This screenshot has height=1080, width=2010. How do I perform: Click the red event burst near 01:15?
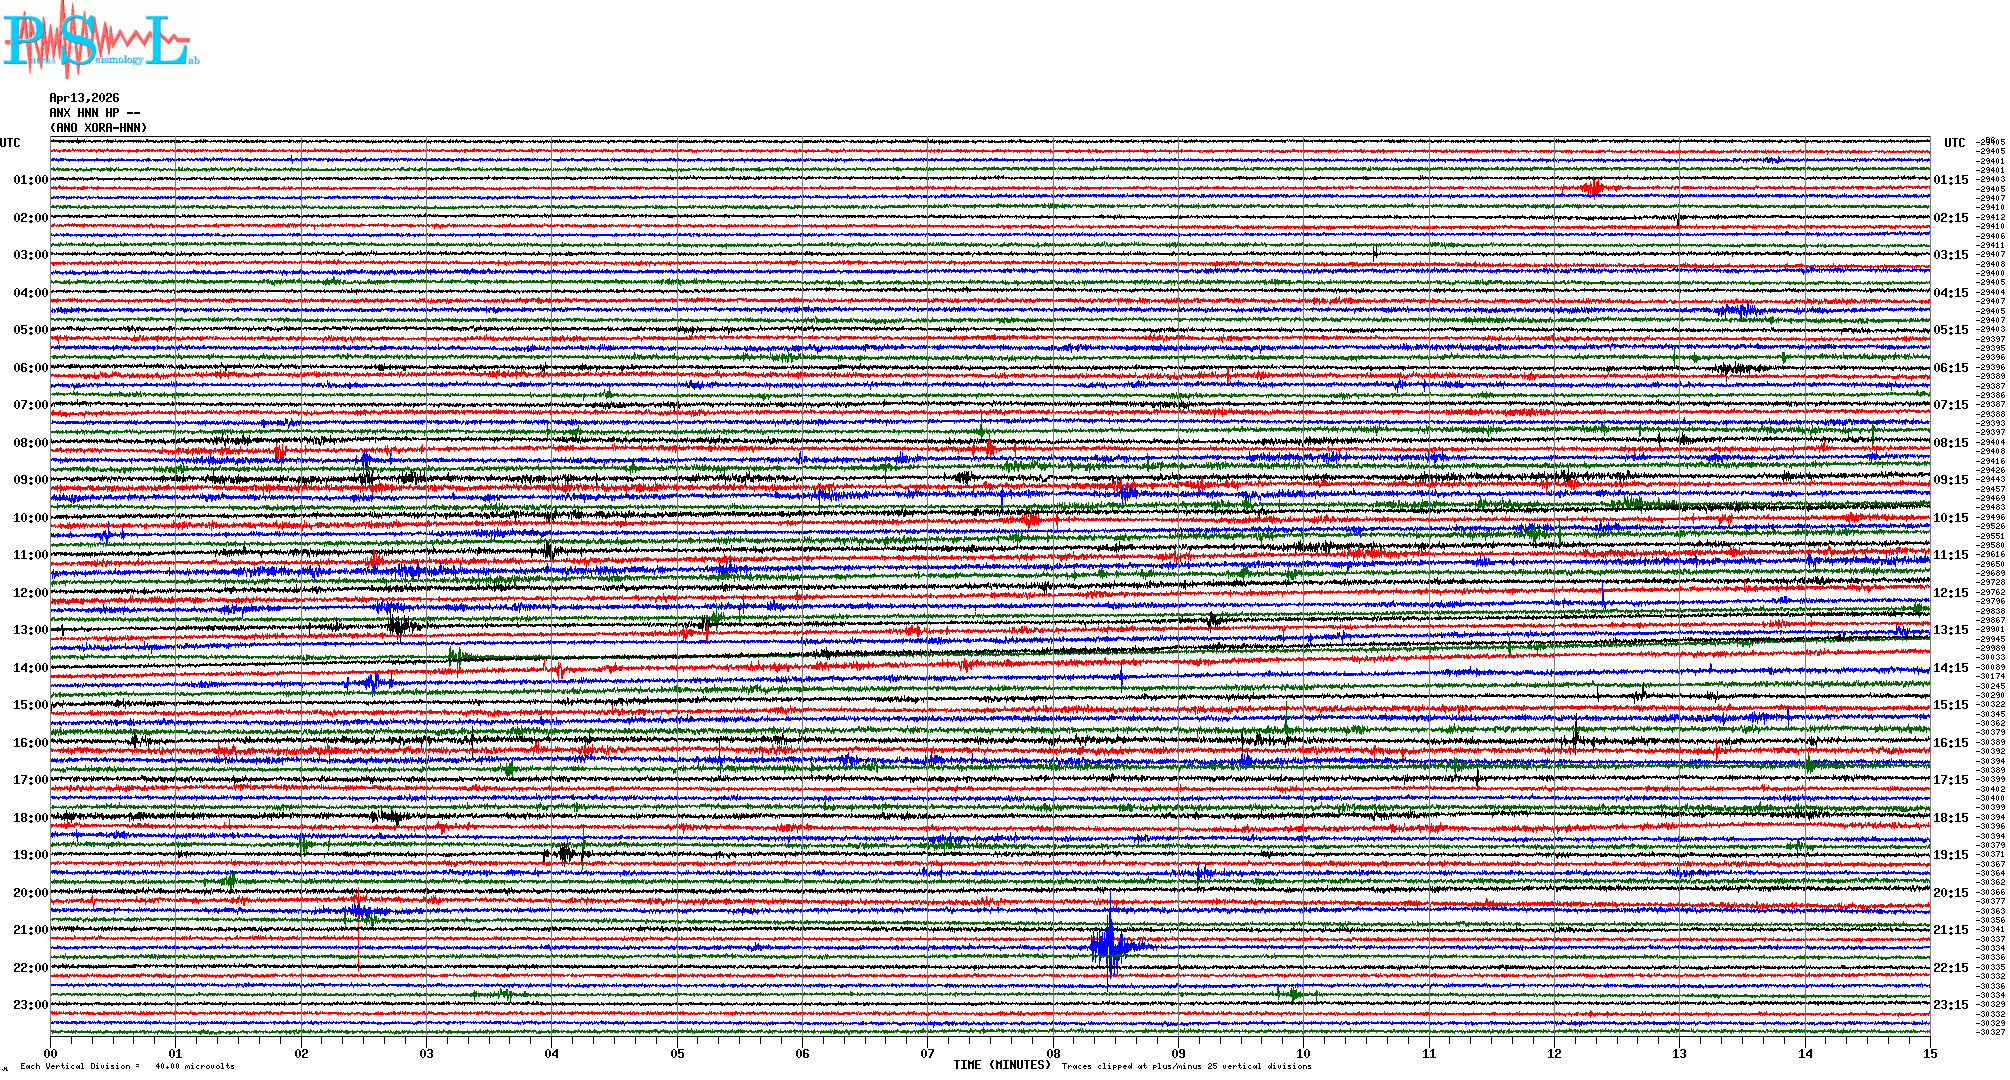[x=1592, y=188]
